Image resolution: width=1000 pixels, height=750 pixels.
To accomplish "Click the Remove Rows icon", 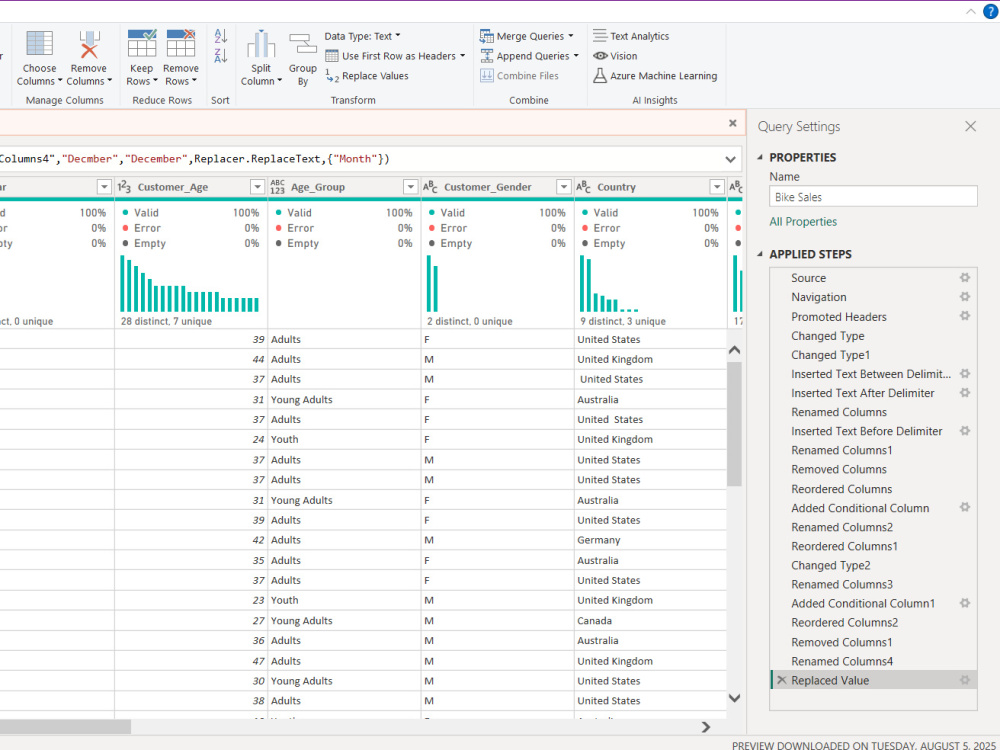I will [x=181, y=43].
